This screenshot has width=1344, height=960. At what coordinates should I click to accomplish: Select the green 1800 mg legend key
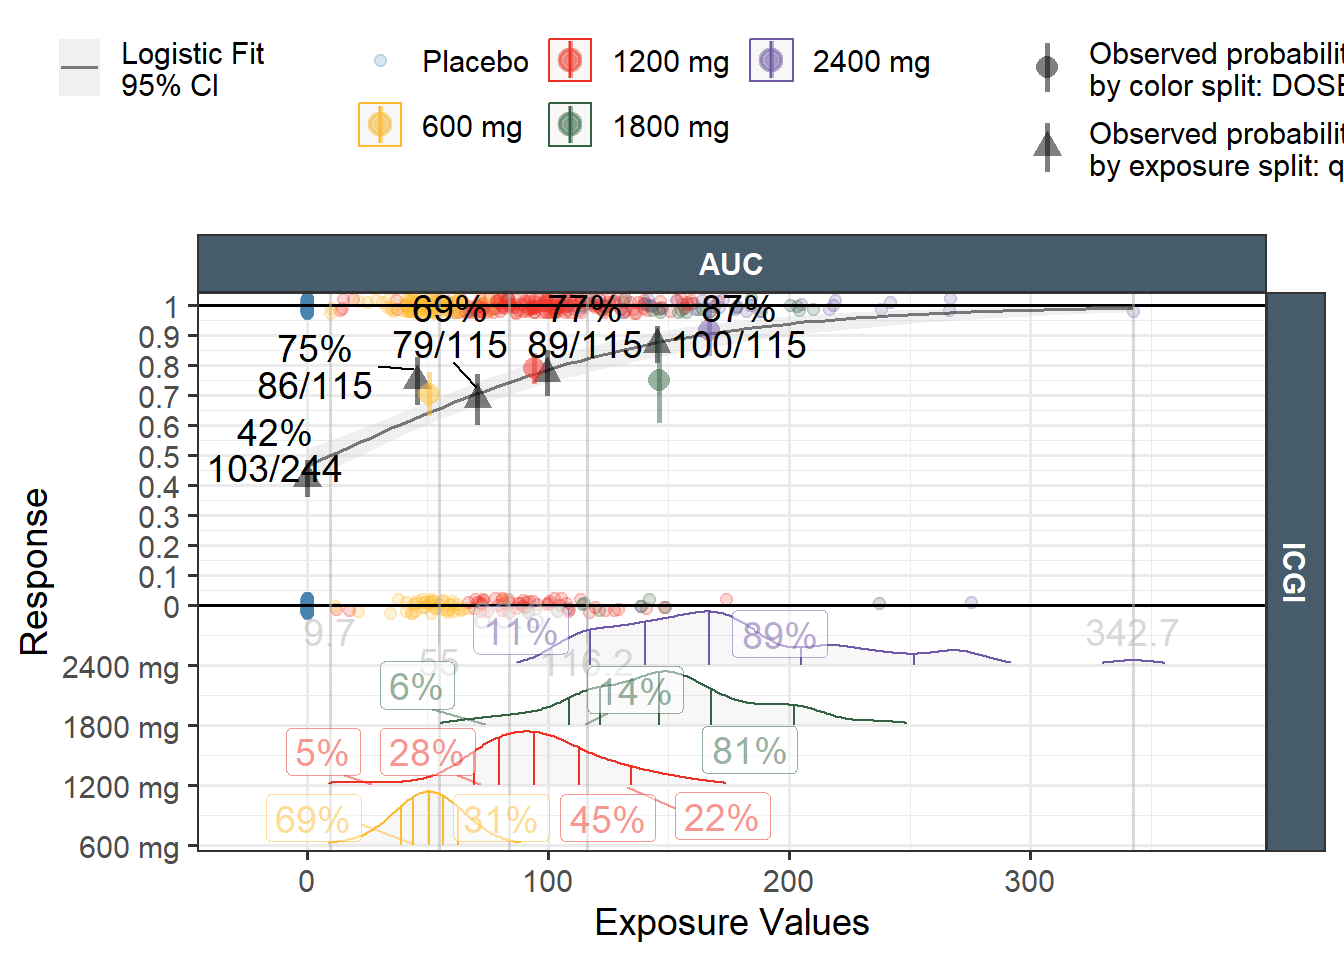coord(570,125)
